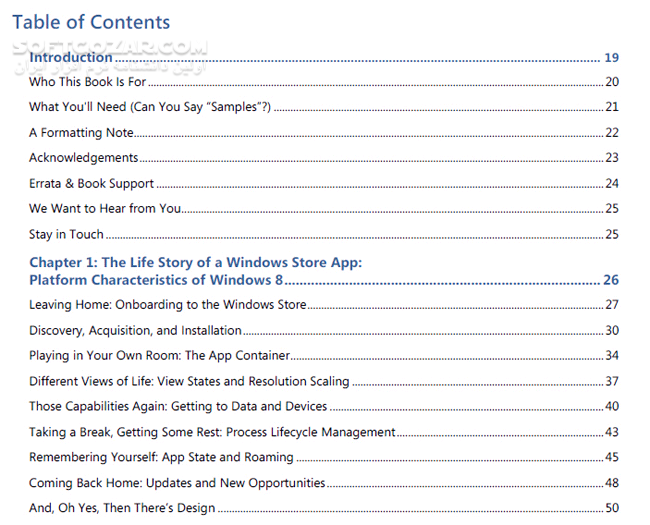Jump to Discovery, Acquisition, and Installation
The height and width of the screenshot is (525, 650).
[x=135, y=330]
